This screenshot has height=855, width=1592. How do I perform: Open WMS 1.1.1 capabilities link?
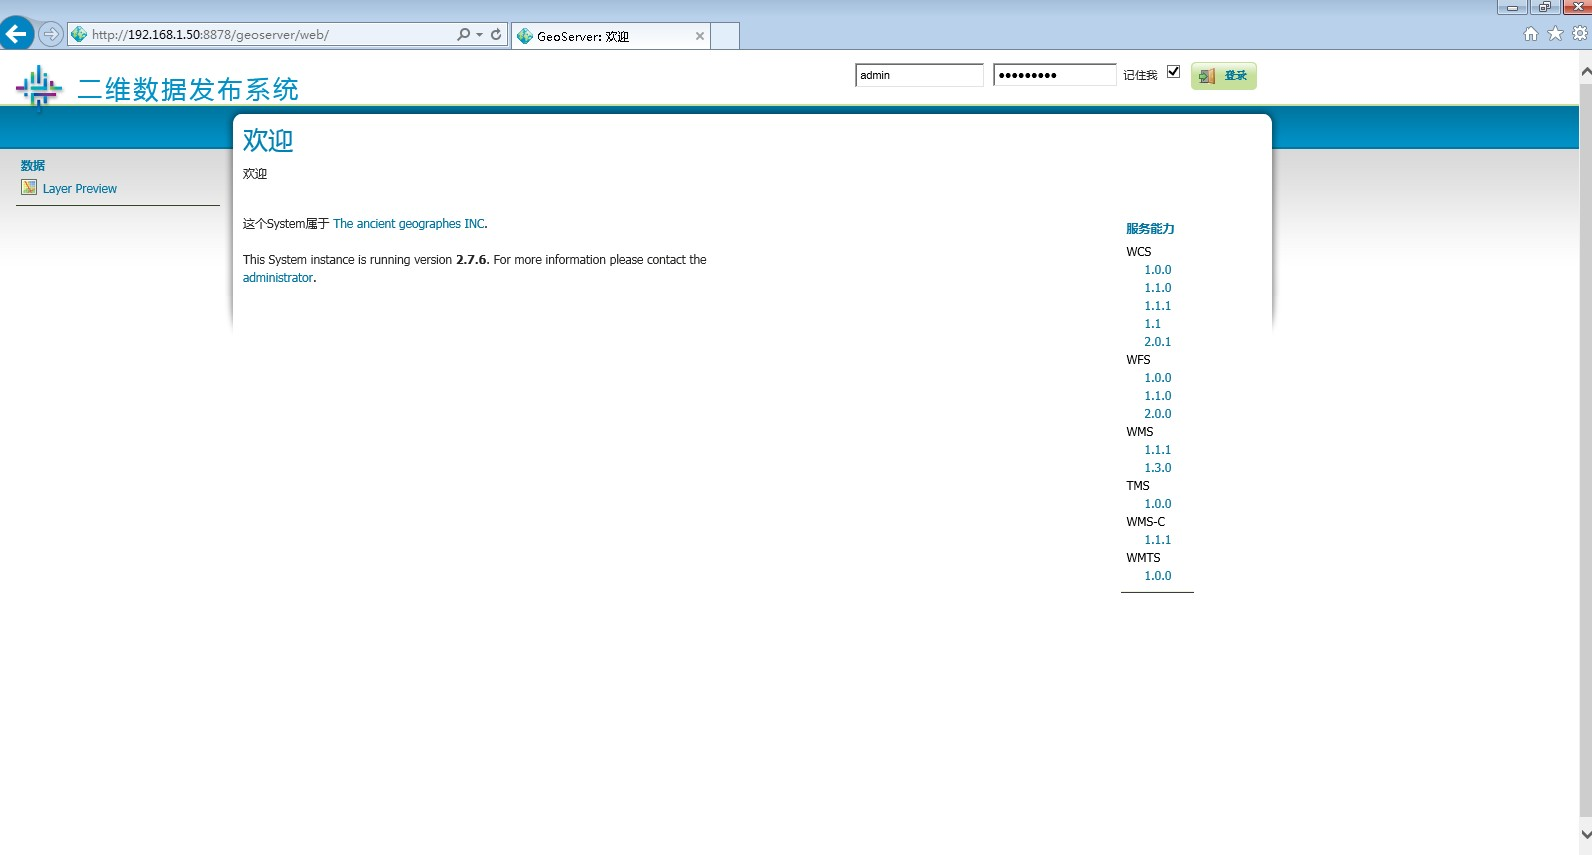pos(1158,450)
